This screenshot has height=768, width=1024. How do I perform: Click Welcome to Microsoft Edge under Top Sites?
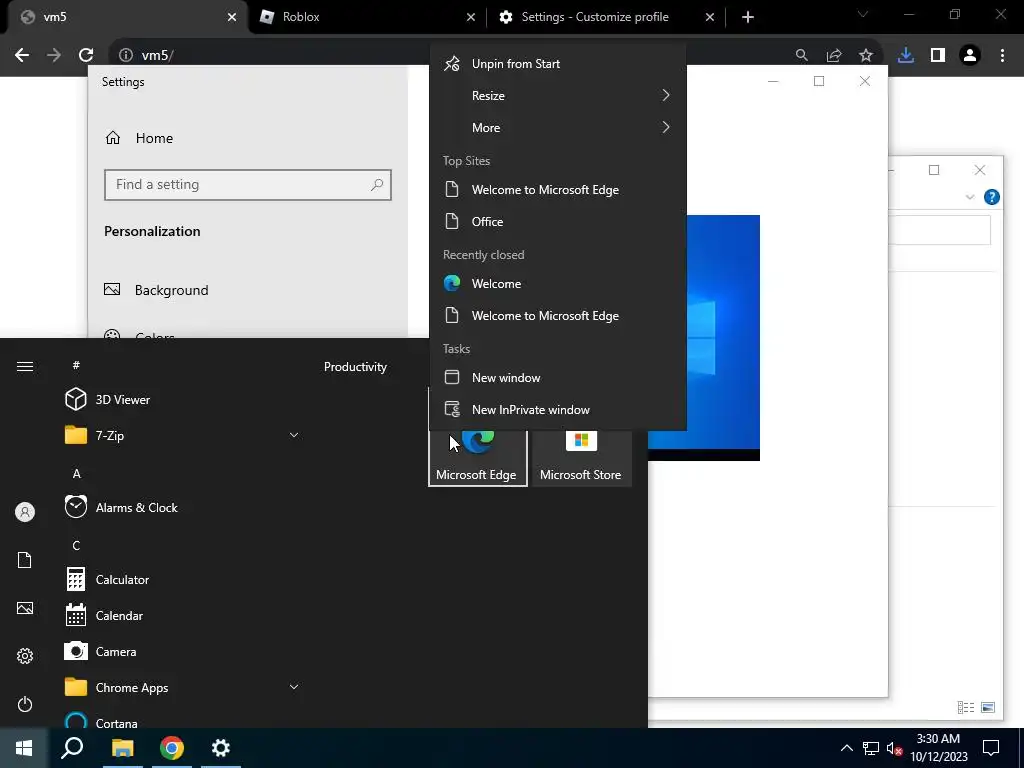(x=558, y=189)
